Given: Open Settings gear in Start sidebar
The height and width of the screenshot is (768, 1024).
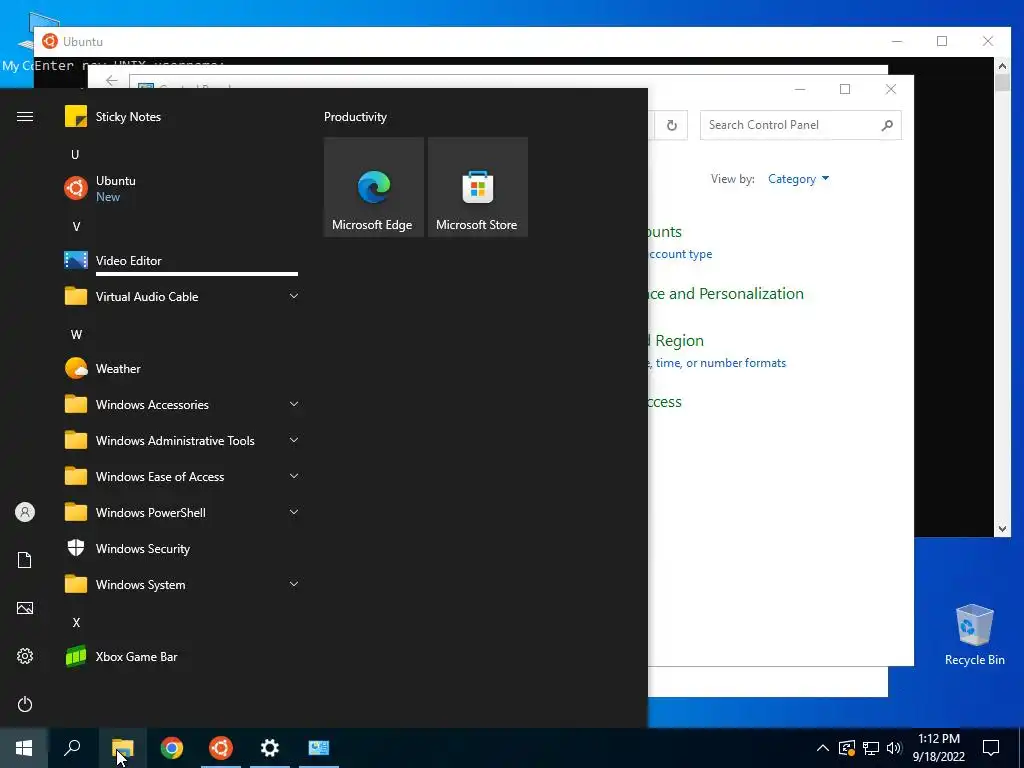Looking at the screenshot, I should 25,656.
